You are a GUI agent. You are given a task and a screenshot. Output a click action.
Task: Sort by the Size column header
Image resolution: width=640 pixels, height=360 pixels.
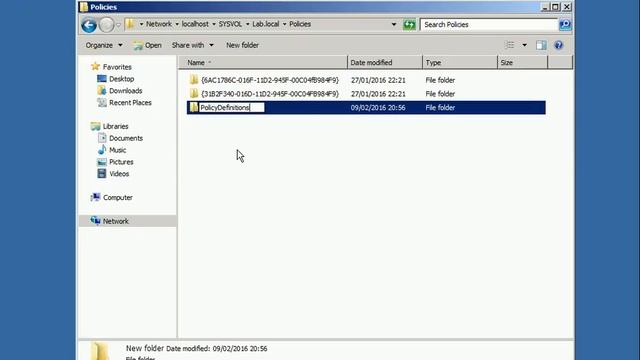tap(522, 62)
